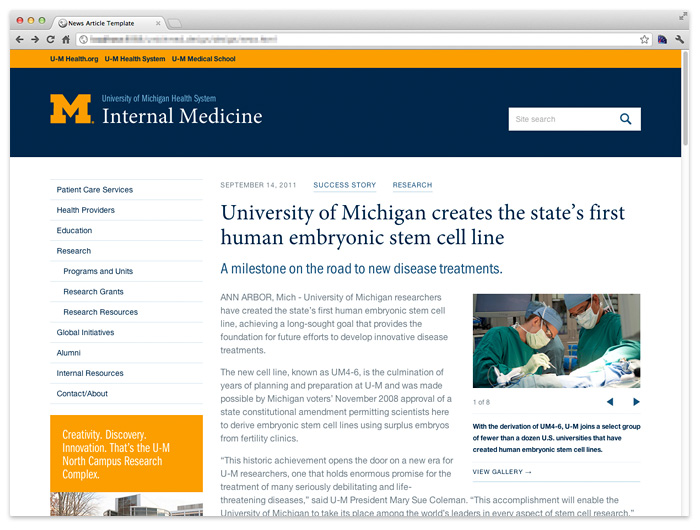700x530 pixels.
Task: Open Health Providers in sidebar
Action: (126, 210)
